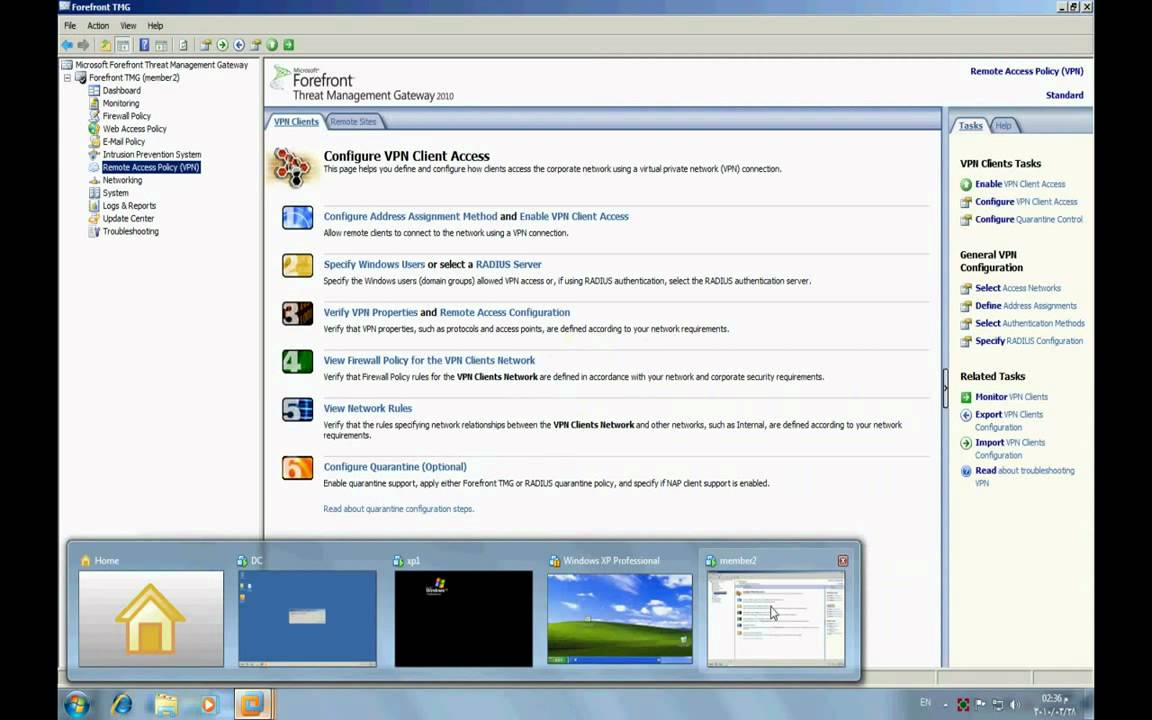The height and width of the screenshot is (720, 1152).
Task: Click the Action Center flag tray icon
Action: [x=980, y=705]
